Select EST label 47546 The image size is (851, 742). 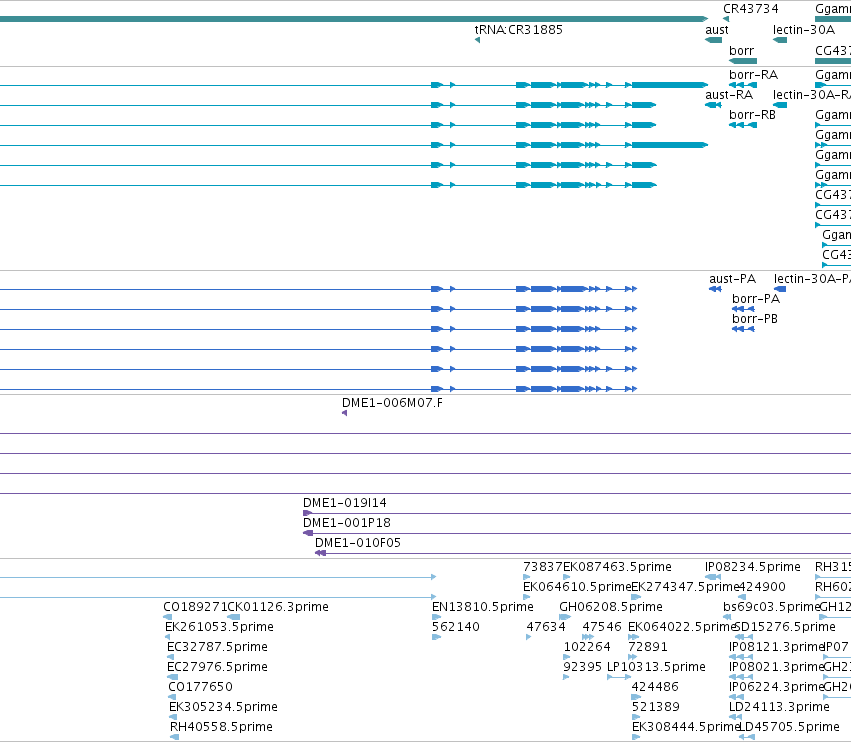pos(602,627)
